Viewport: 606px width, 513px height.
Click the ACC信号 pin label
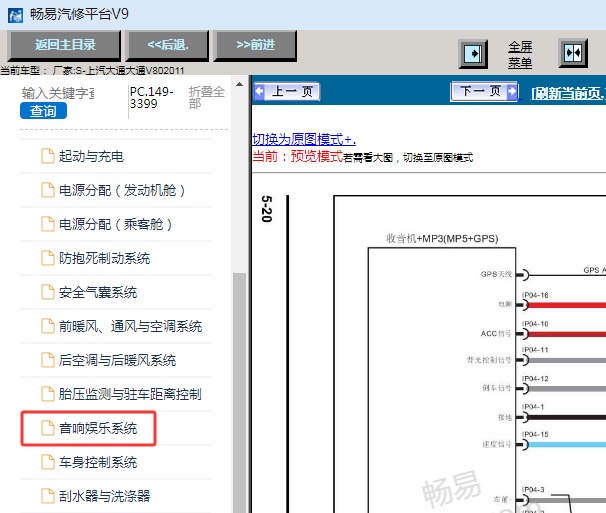(496, 334)
